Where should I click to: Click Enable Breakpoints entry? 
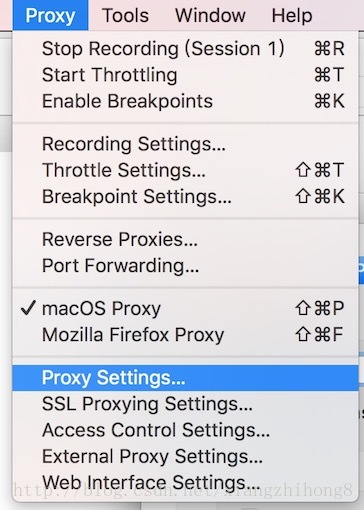[x=185, y=101]
